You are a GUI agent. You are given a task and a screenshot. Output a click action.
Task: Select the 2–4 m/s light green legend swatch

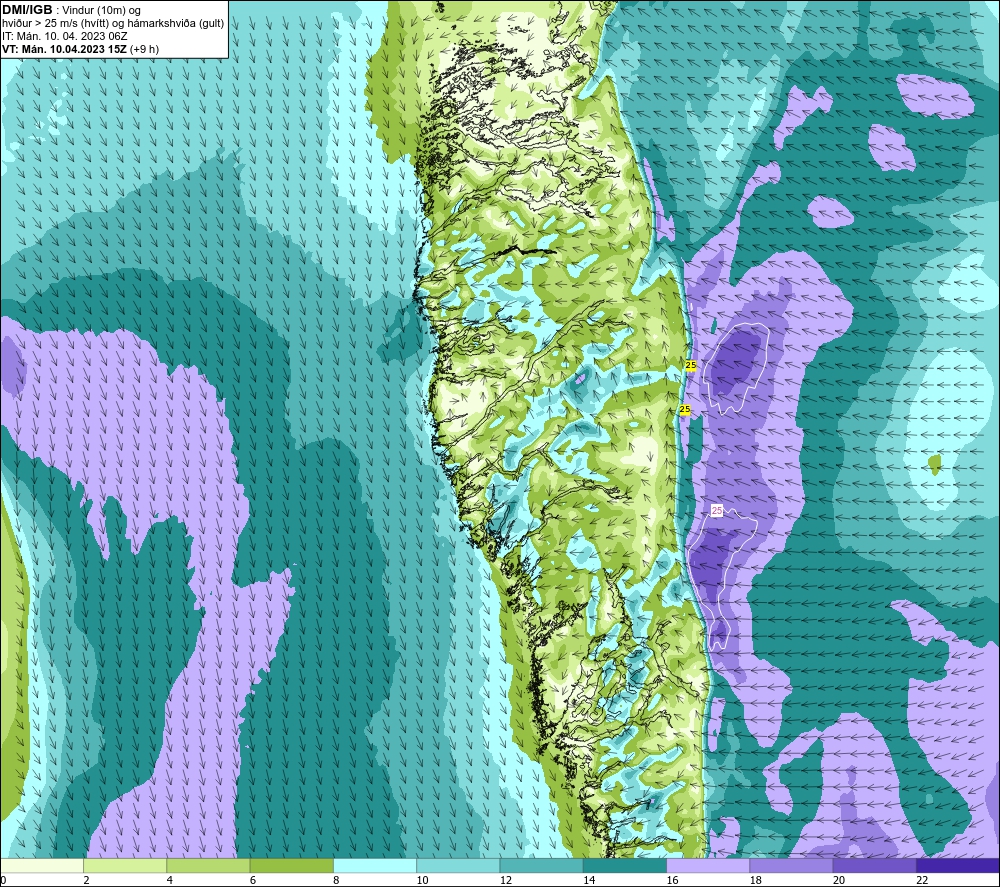(125, 865)
